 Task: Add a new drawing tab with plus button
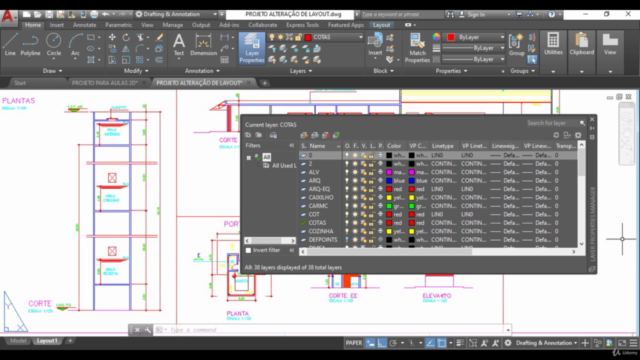click(264, 83)
